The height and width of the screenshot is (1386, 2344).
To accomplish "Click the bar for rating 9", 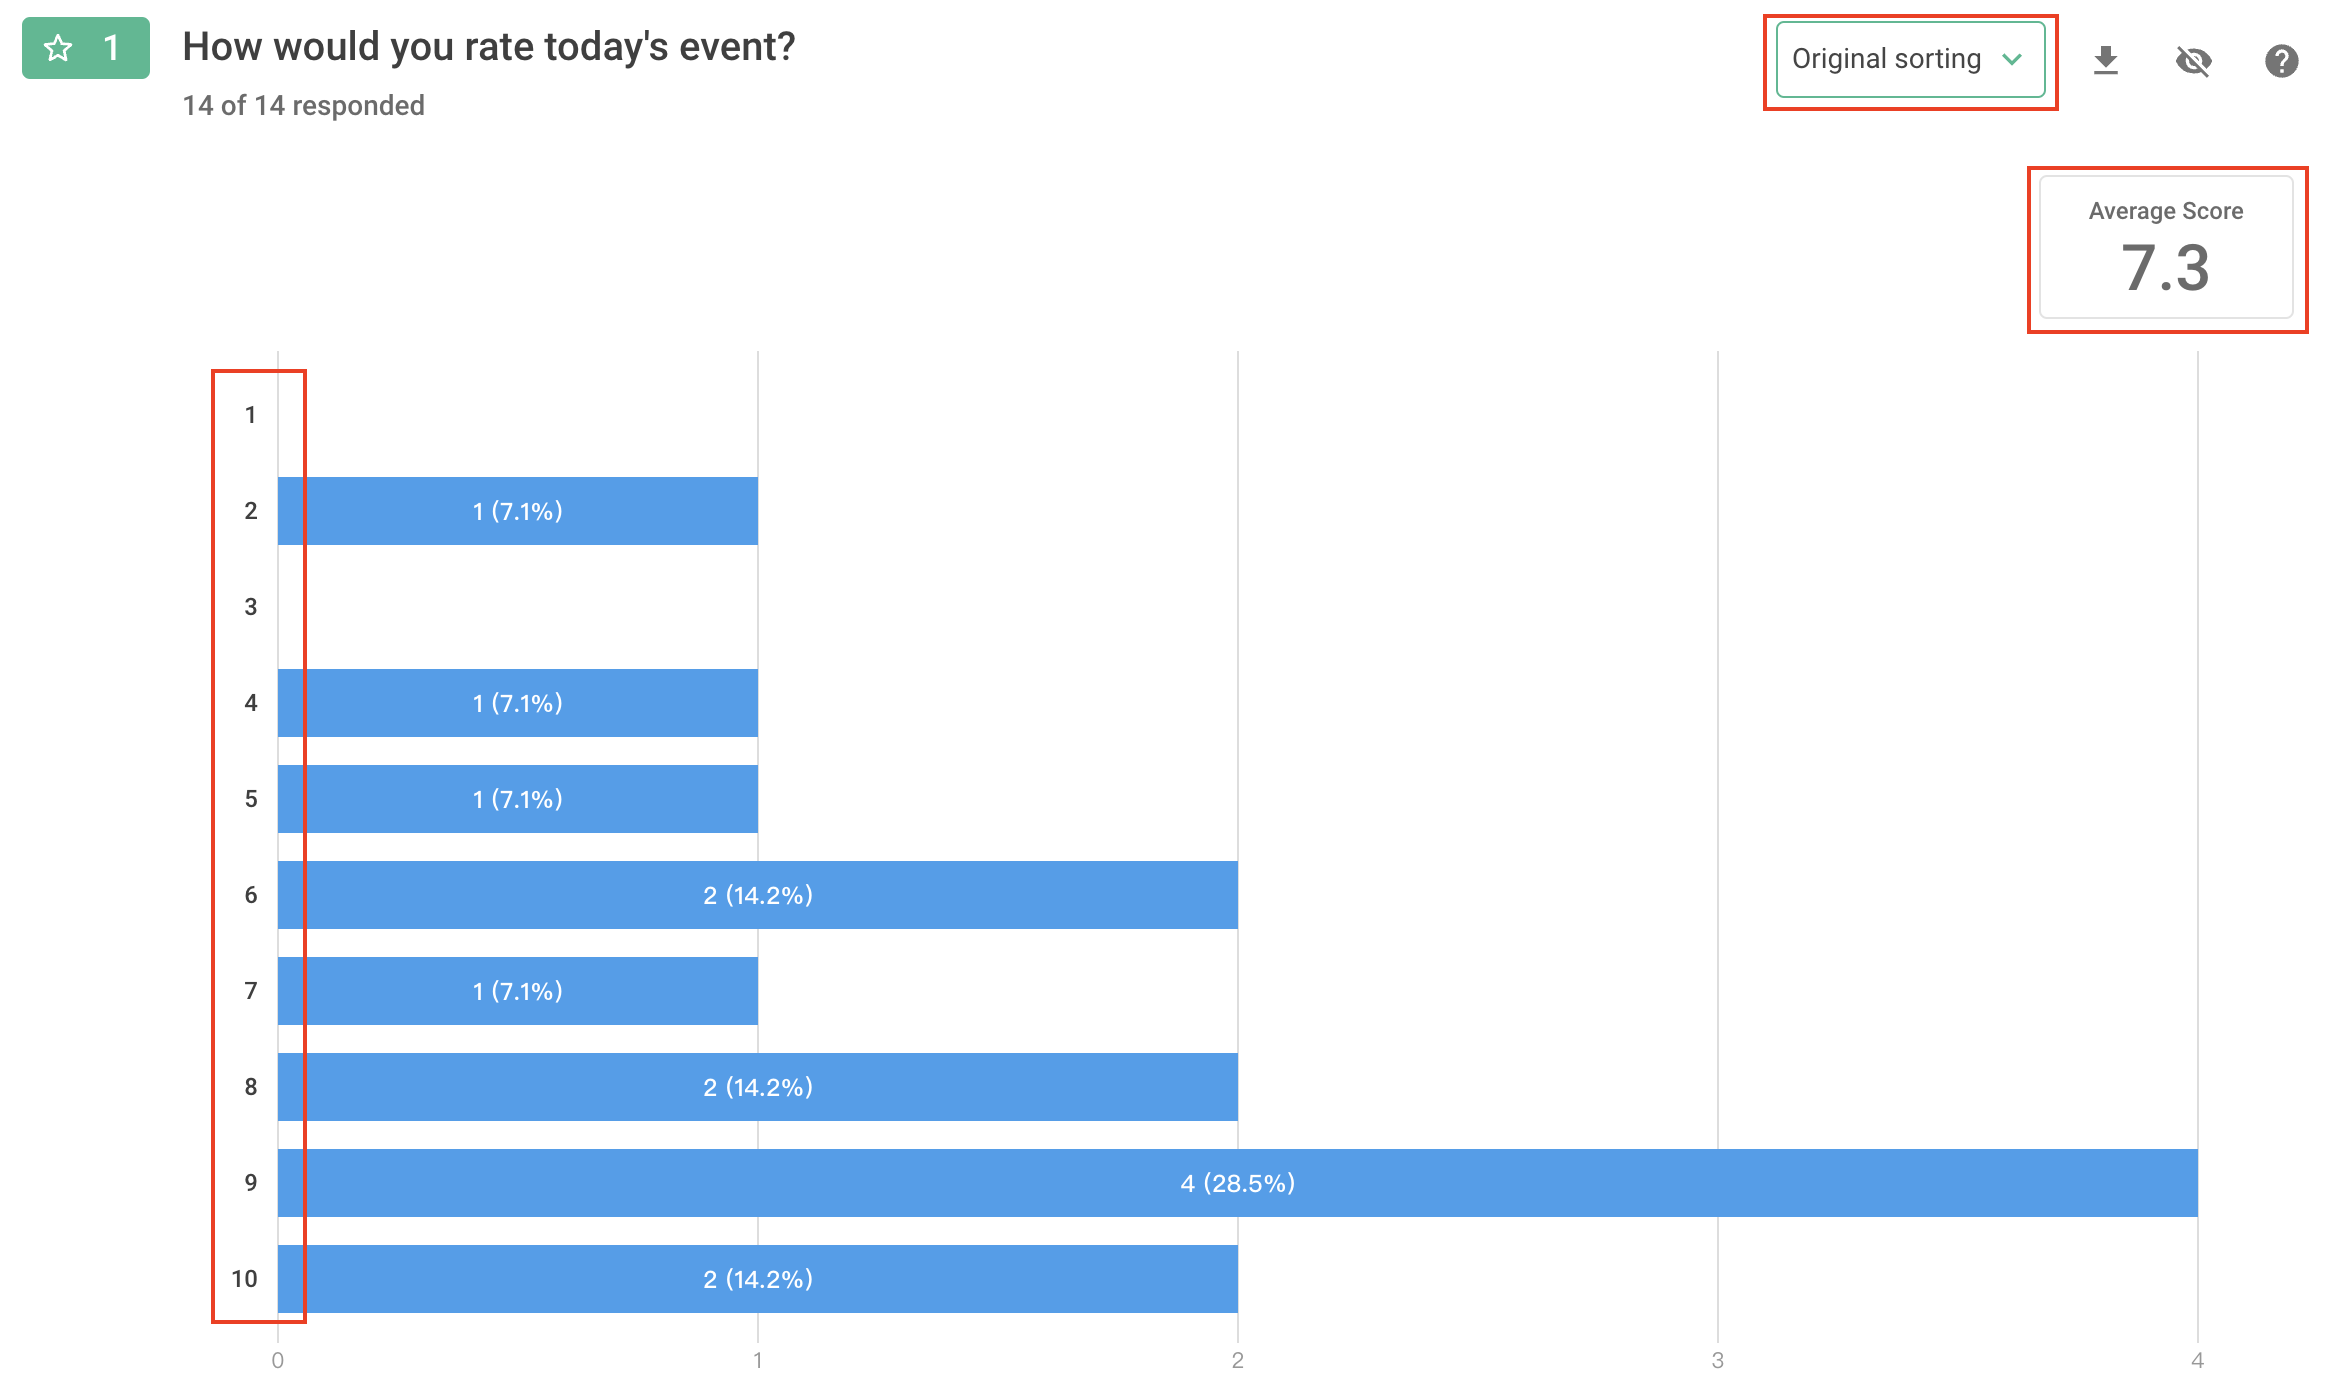I will click(1237, 1183).
